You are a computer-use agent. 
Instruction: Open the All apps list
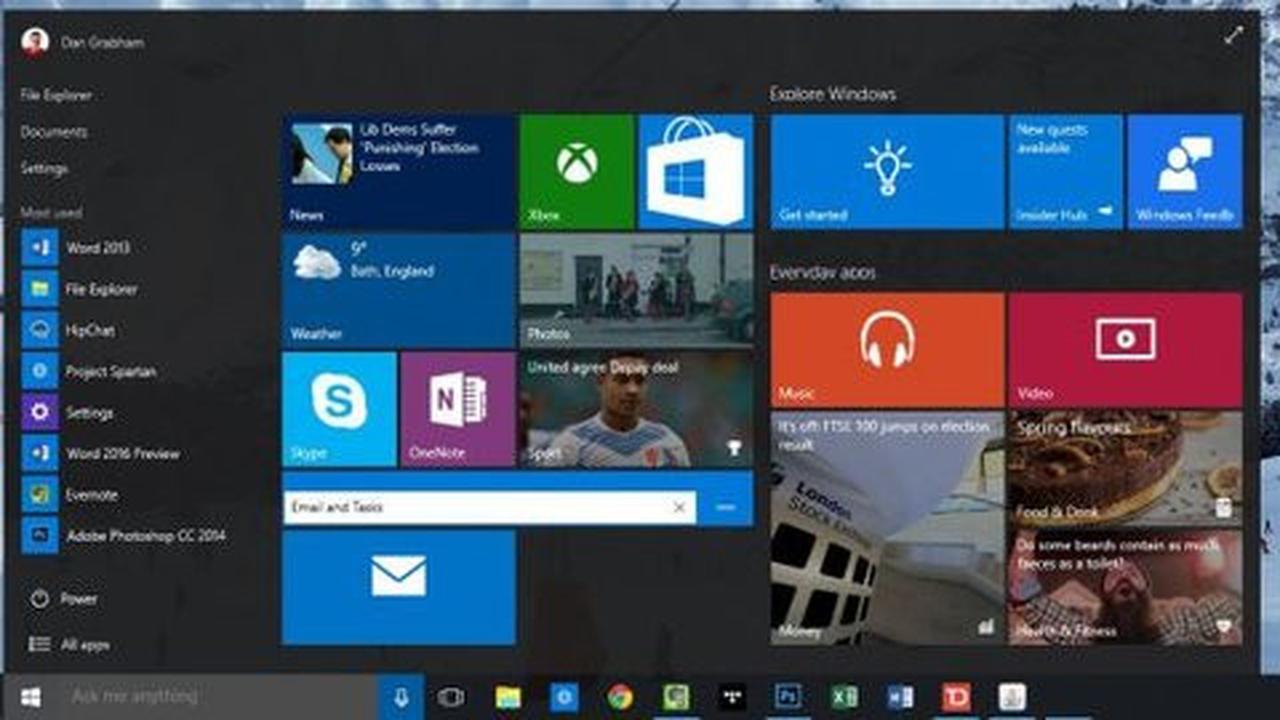click(x=70, y=645)
